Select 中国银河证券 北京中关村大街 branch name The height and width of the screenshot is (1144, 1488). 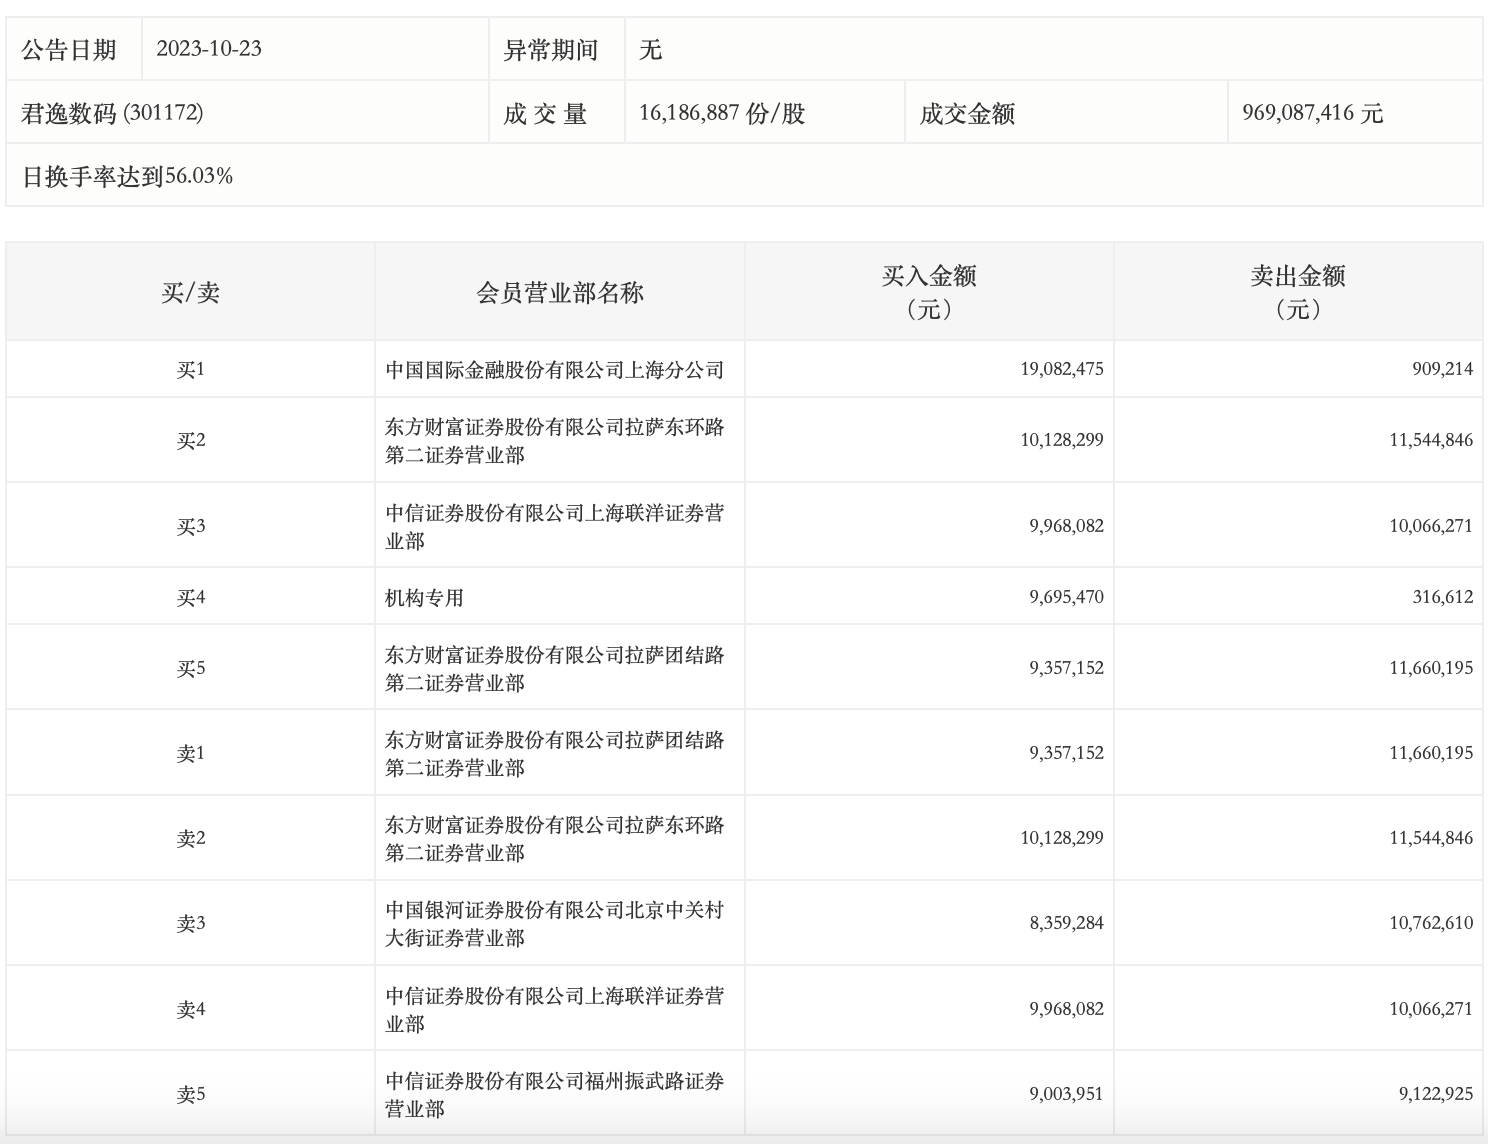[x=555, y=923]
